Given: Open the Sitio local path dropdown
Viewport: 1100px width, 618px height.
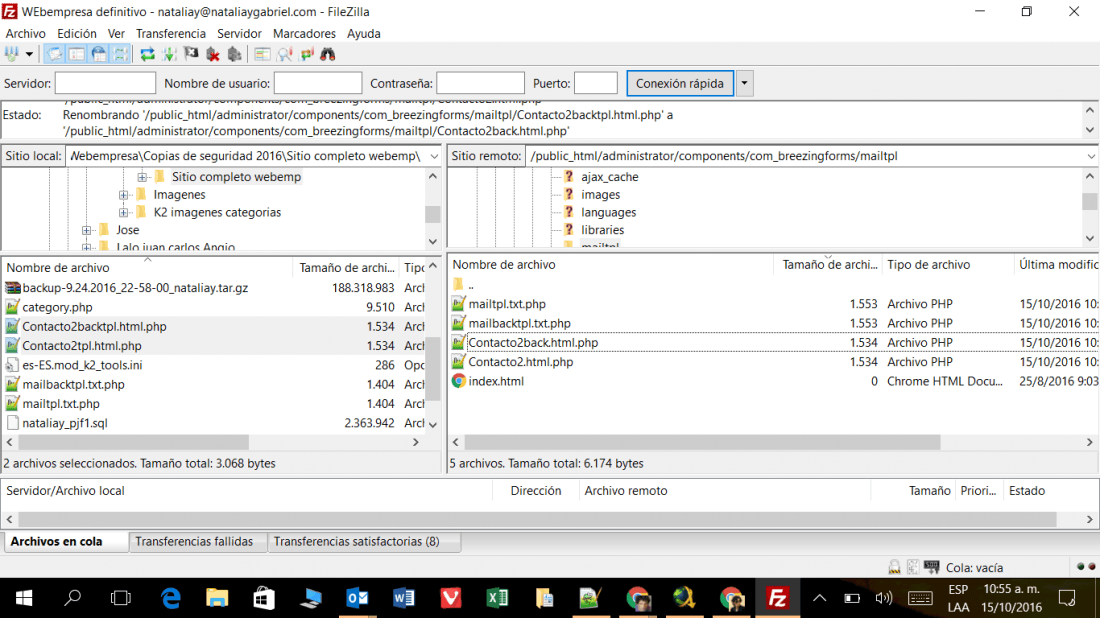Looking at the screenshot, I should [434, 156].
